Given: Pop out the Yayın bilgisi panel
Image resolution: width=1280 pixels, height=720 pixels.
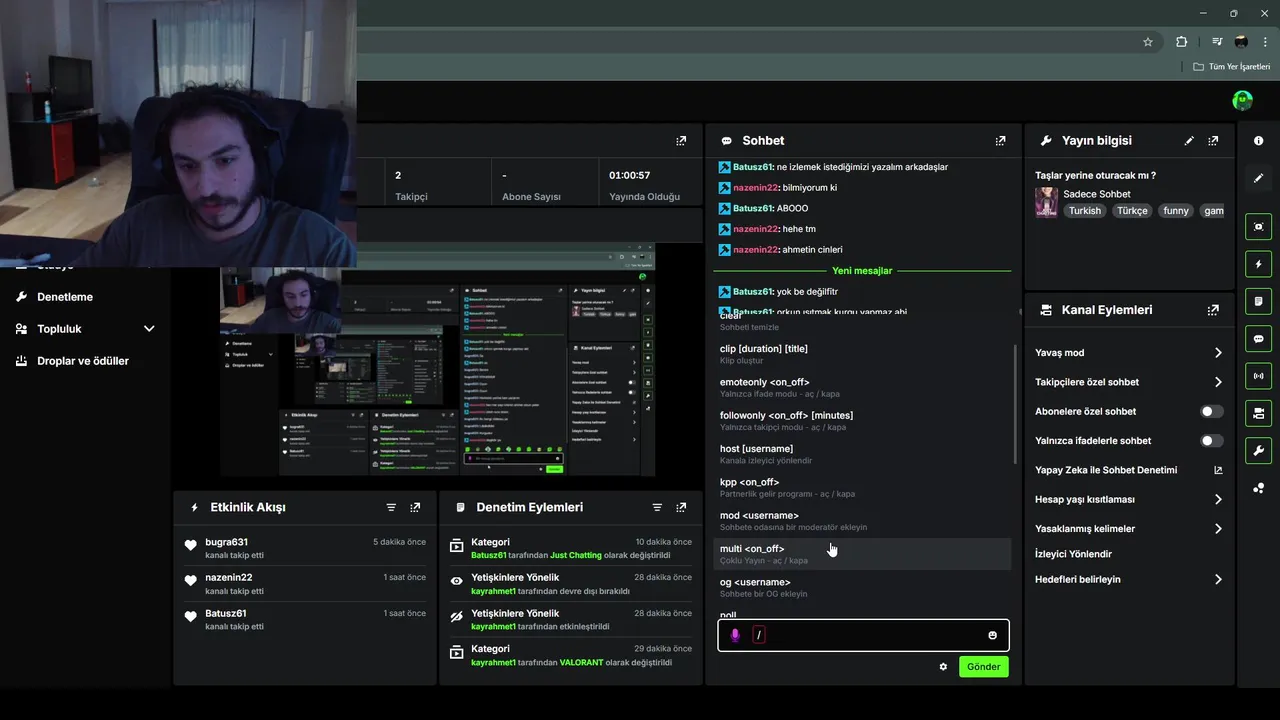Looking at the screenshot, I should tap(1213, 141).
